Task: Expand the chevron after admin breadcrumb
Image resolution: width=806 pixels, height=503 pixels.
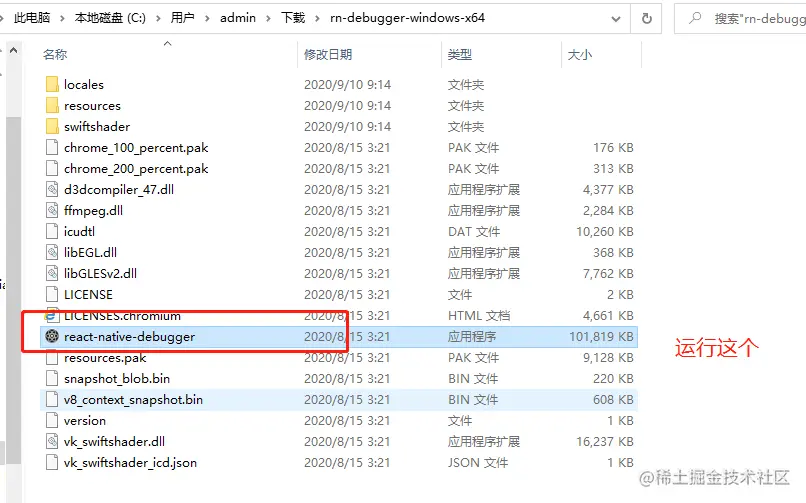Action: coord(268,18)
